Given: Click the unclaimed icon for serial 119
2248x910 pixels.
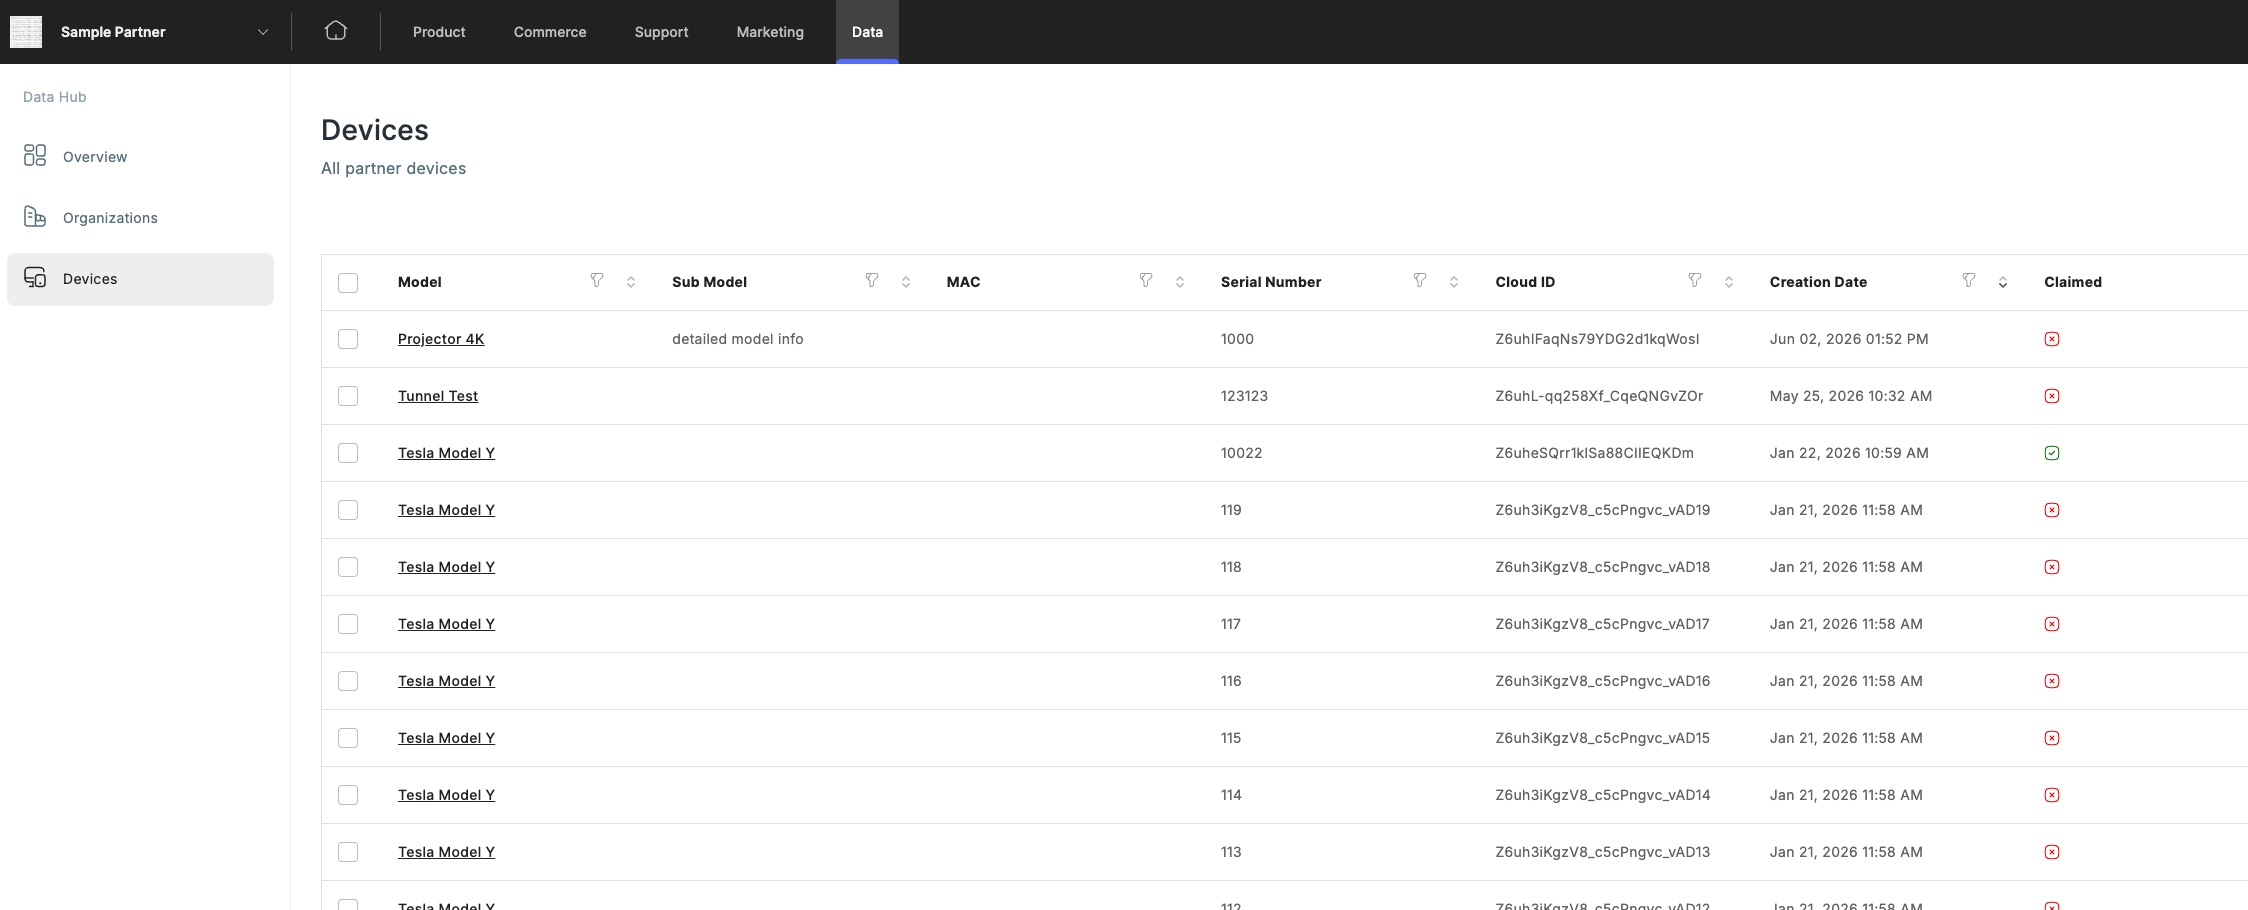Looking at the screenshot, I should [2052, 510].
